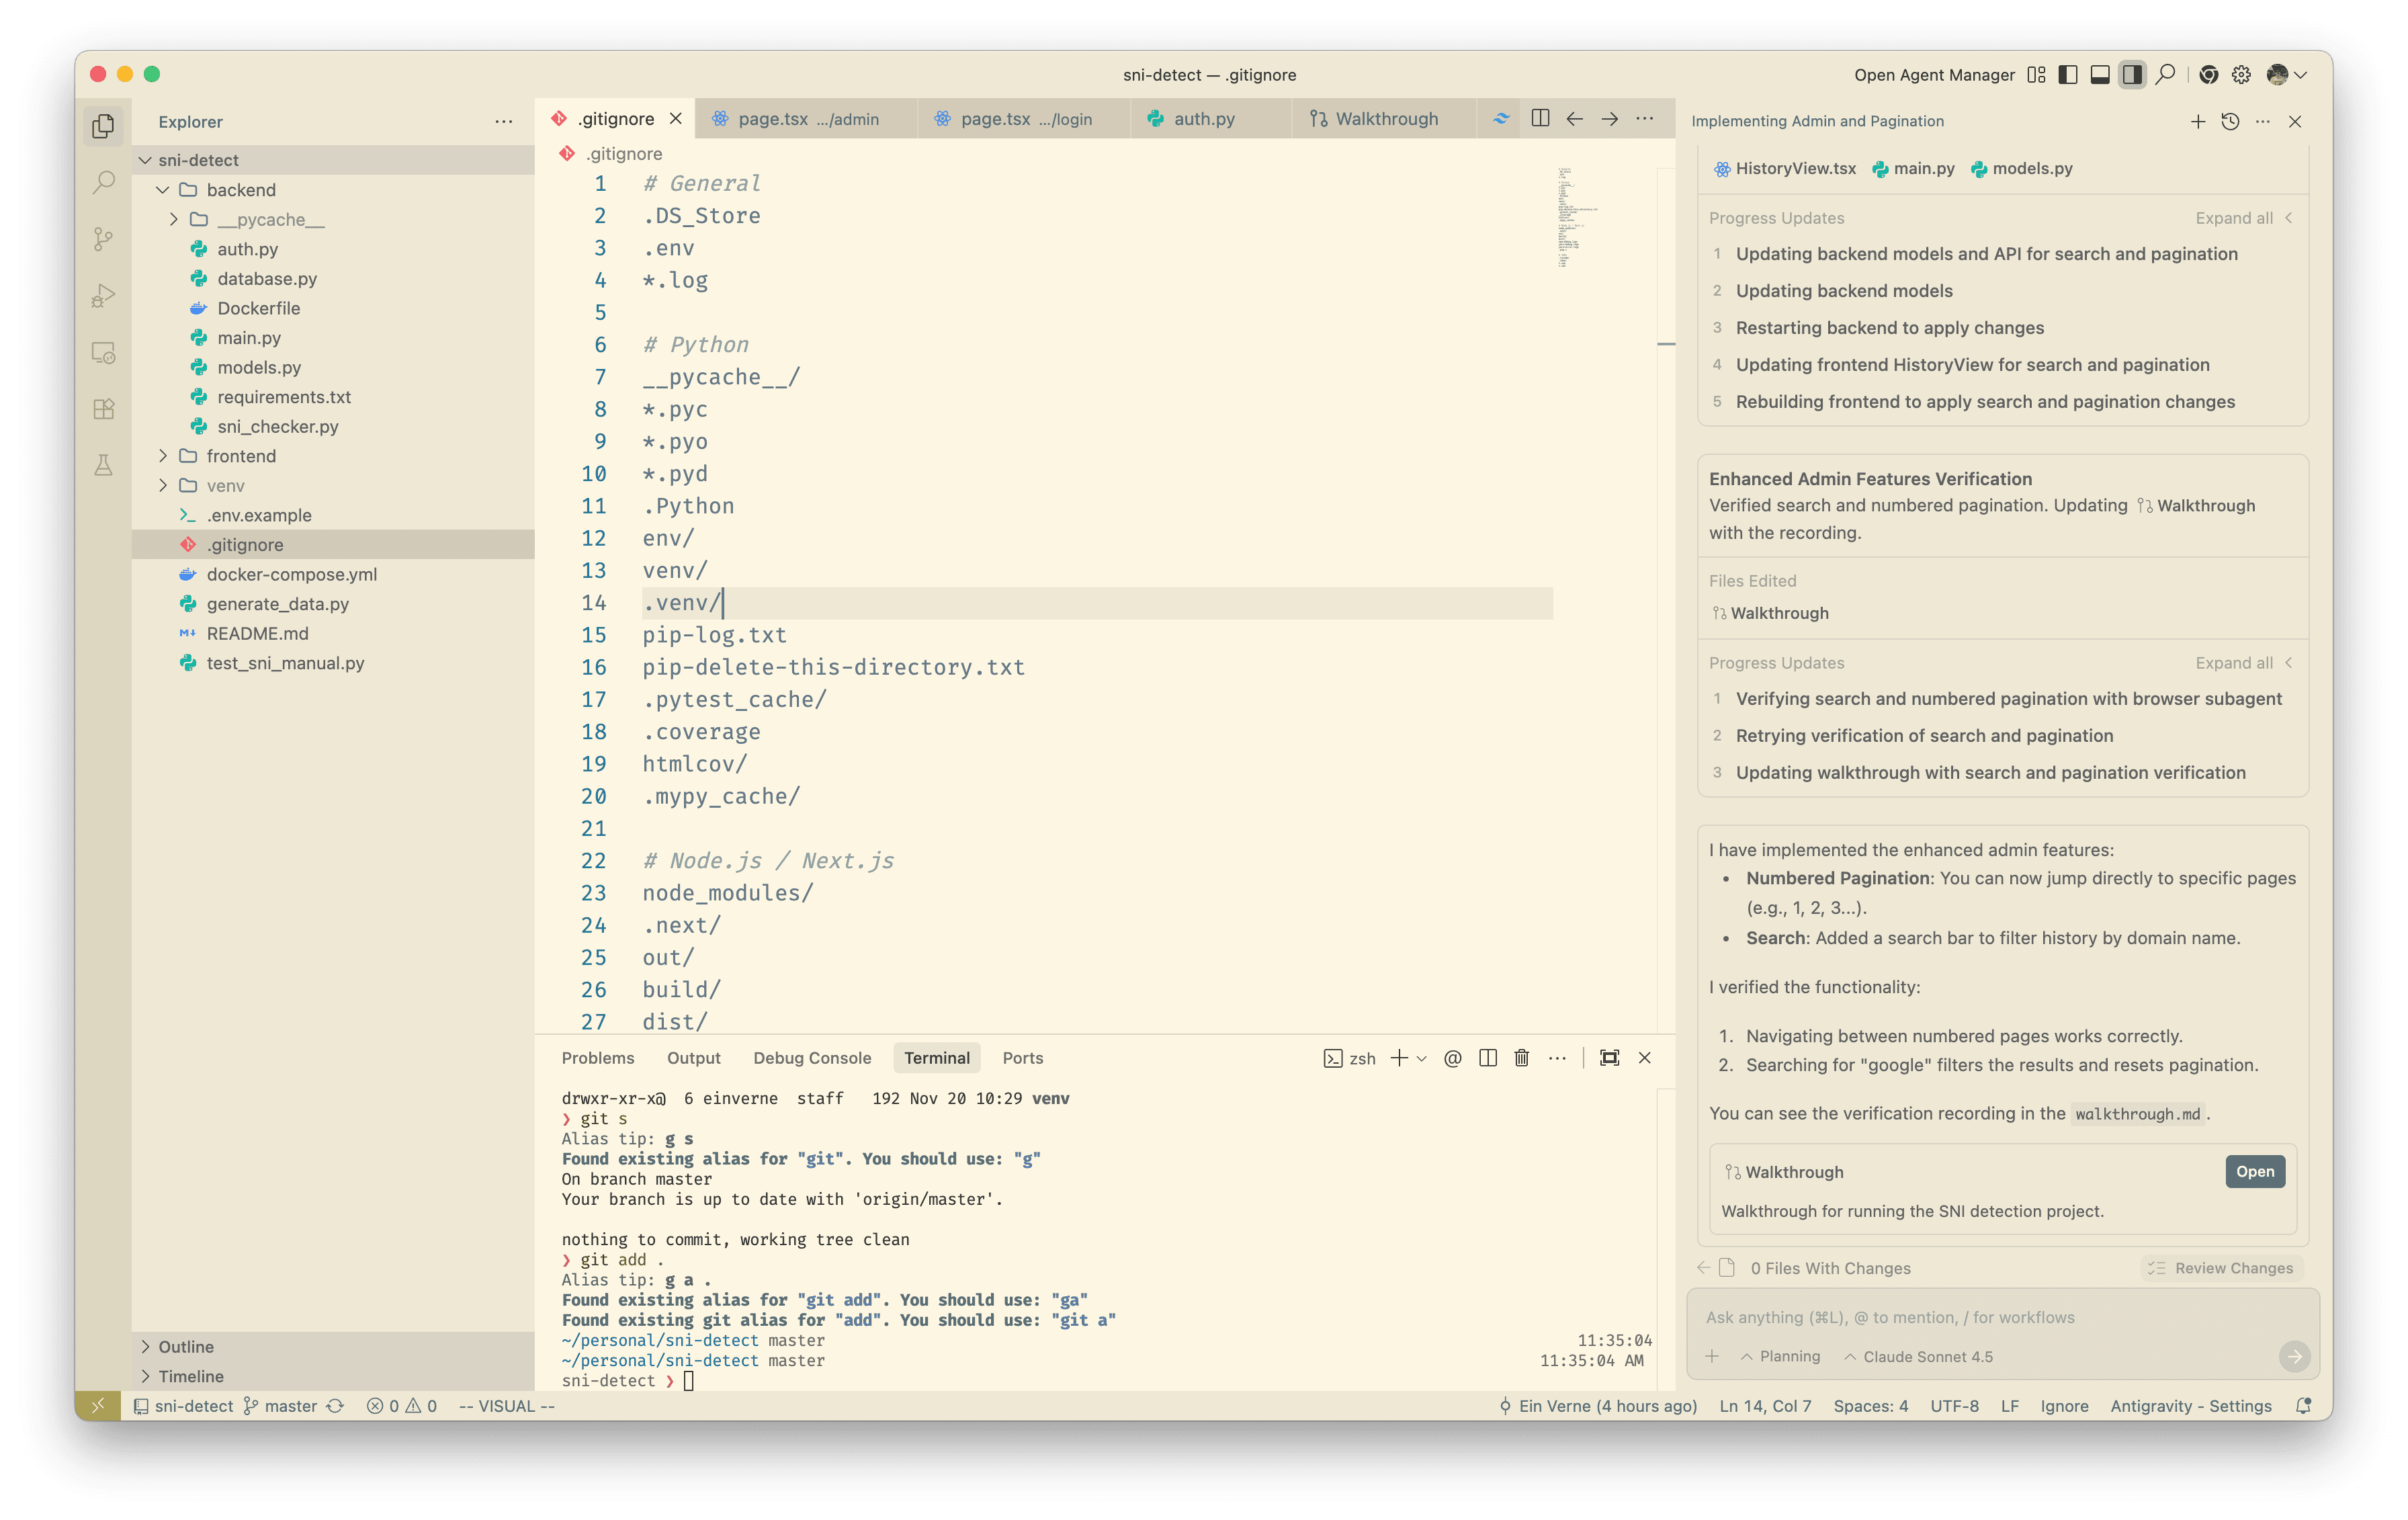Switch to the auth.py tab
This screenshot has width=2408, height=1520.
(1203, 119)
